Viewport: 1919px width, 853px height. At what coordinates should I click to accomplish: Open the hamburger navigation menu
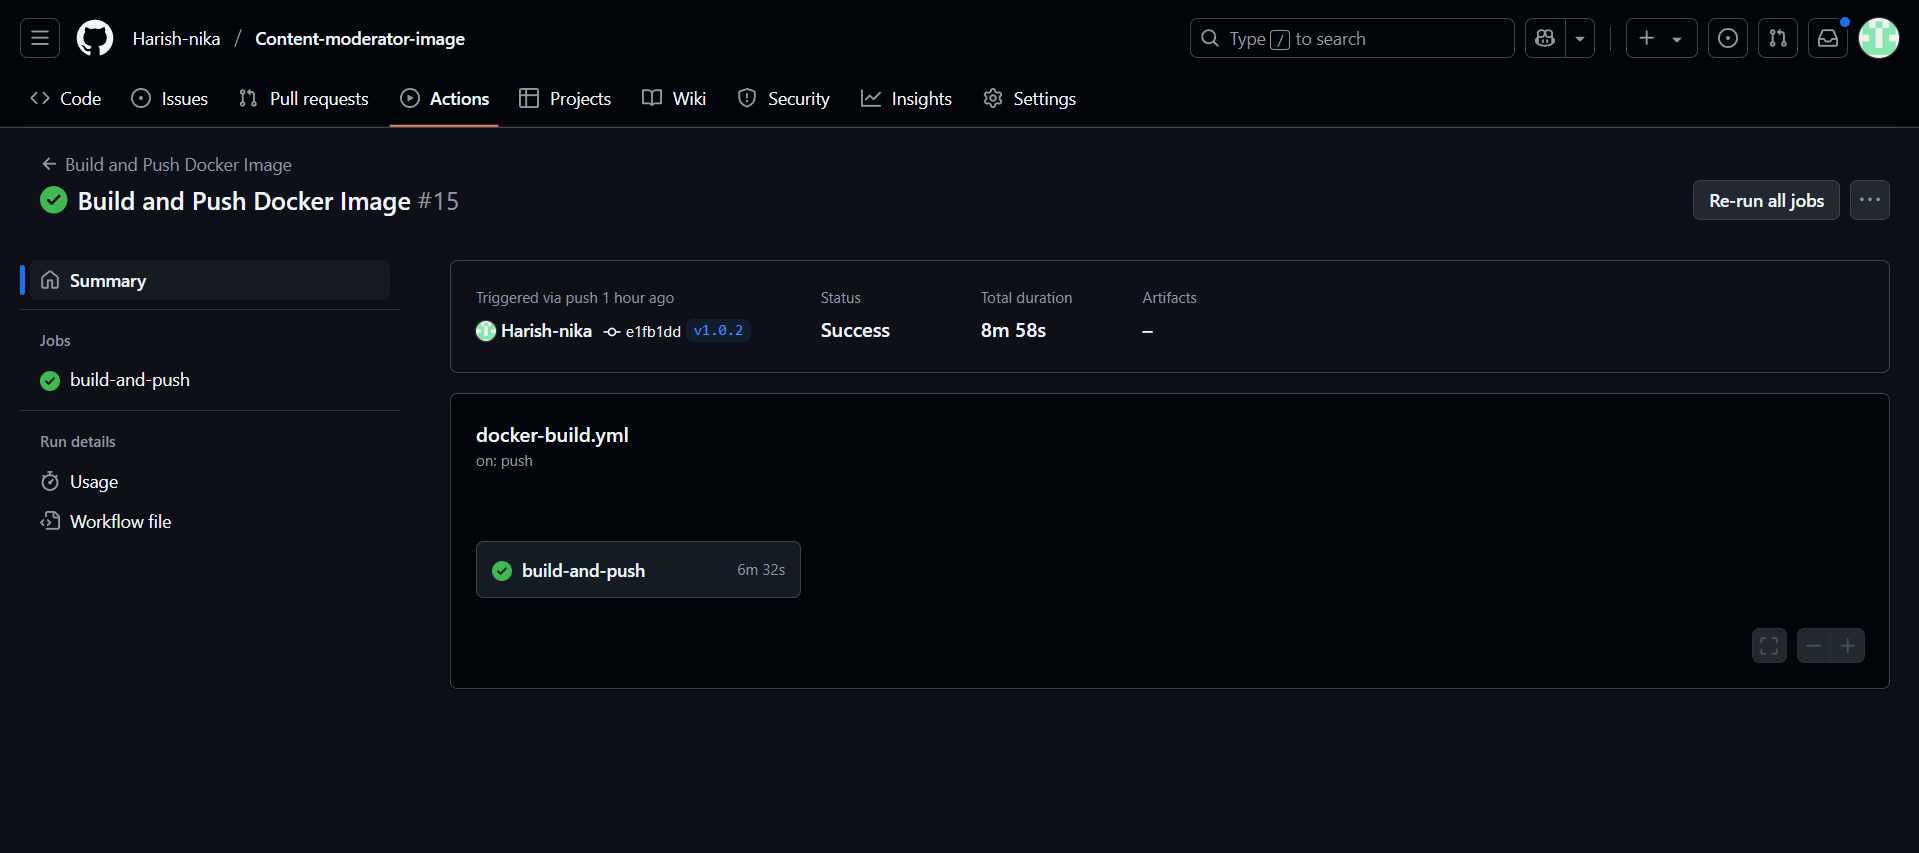(x=40, y=38)
